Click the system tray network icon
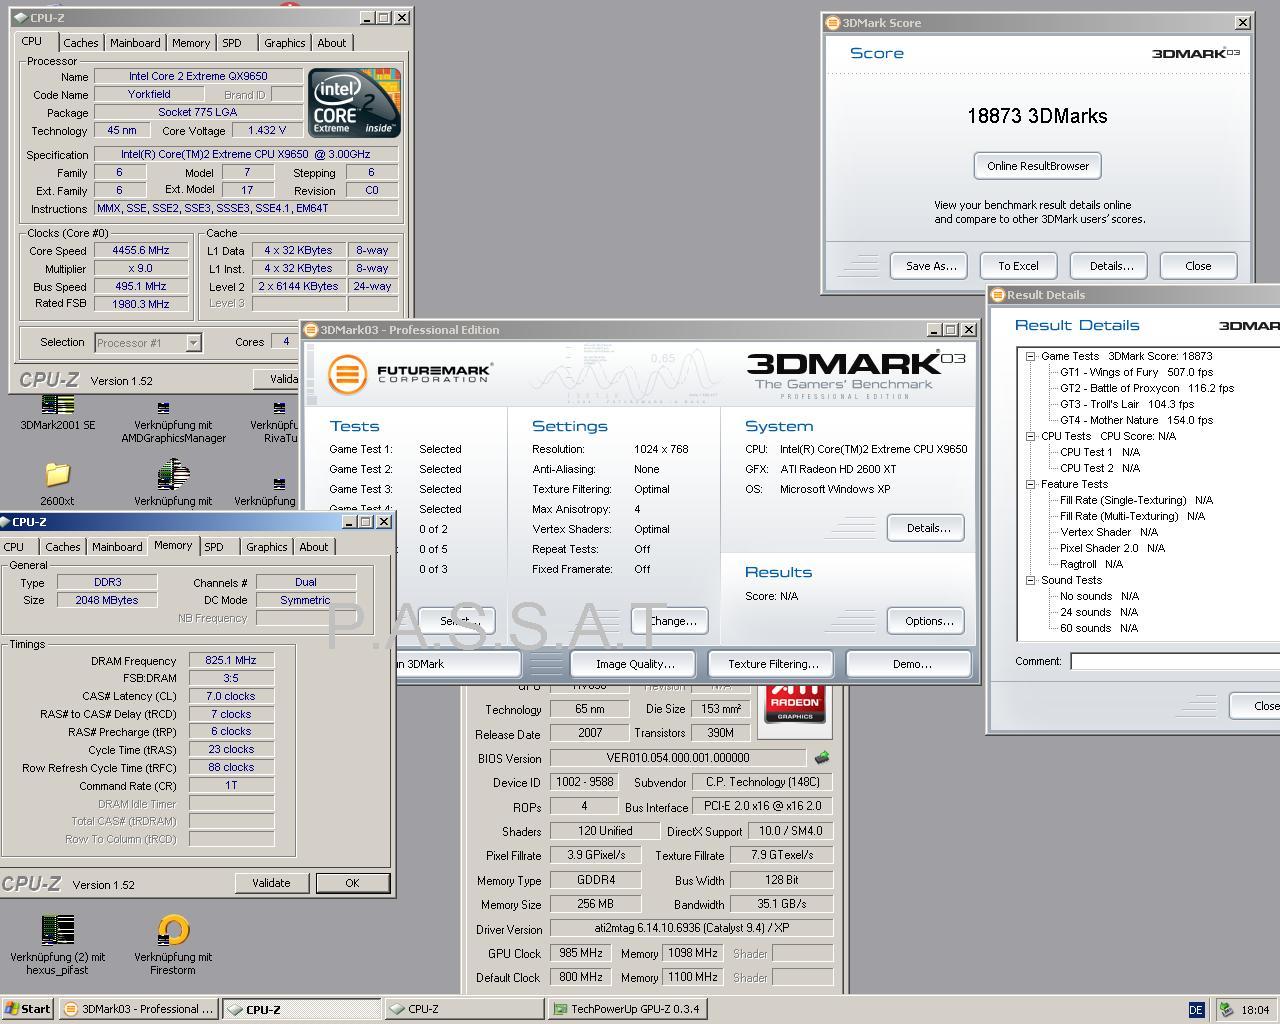This screenshot has width=1280, height=1024. tap(1225, 1009)
